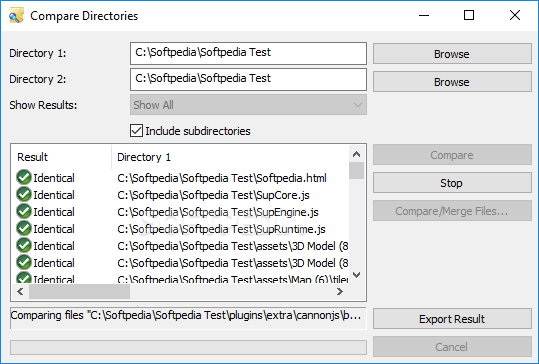Click the results list scroll up arrow
539x364 pixels.
356,154
